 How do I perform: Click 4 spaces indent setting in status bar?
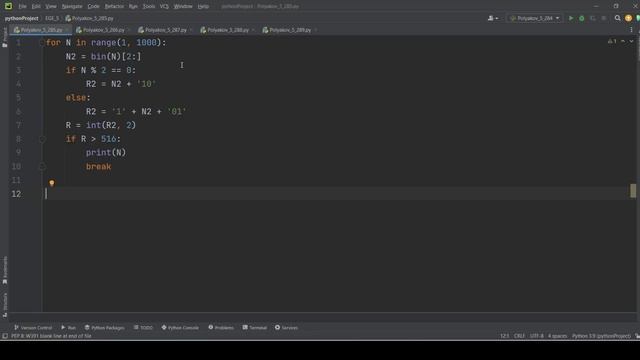(x=557, y=336)
